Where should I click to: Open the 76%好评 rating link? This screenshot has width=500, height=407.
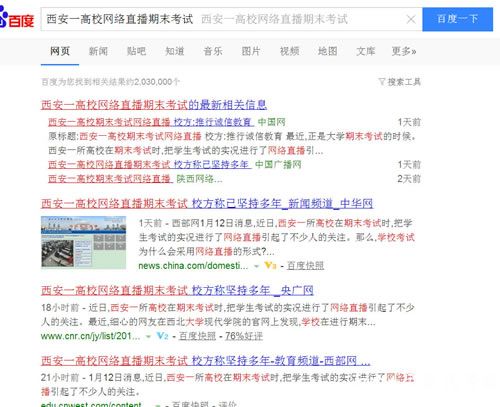coord(244,336)
